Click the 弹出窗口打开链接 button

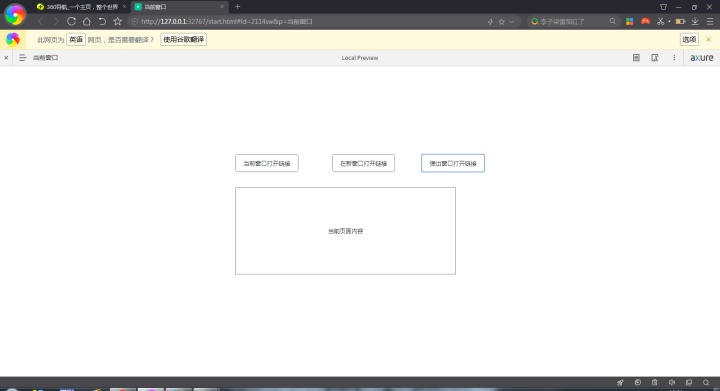click(453, 163)
